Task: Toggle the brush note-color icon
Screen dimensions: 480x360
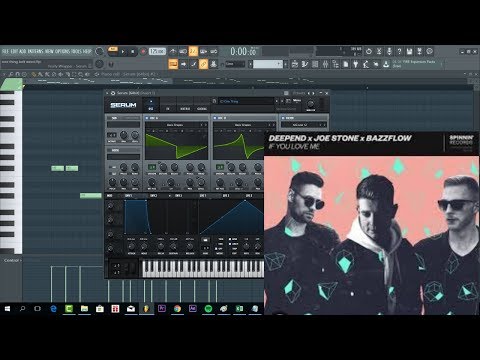Action: coord(193,64)
